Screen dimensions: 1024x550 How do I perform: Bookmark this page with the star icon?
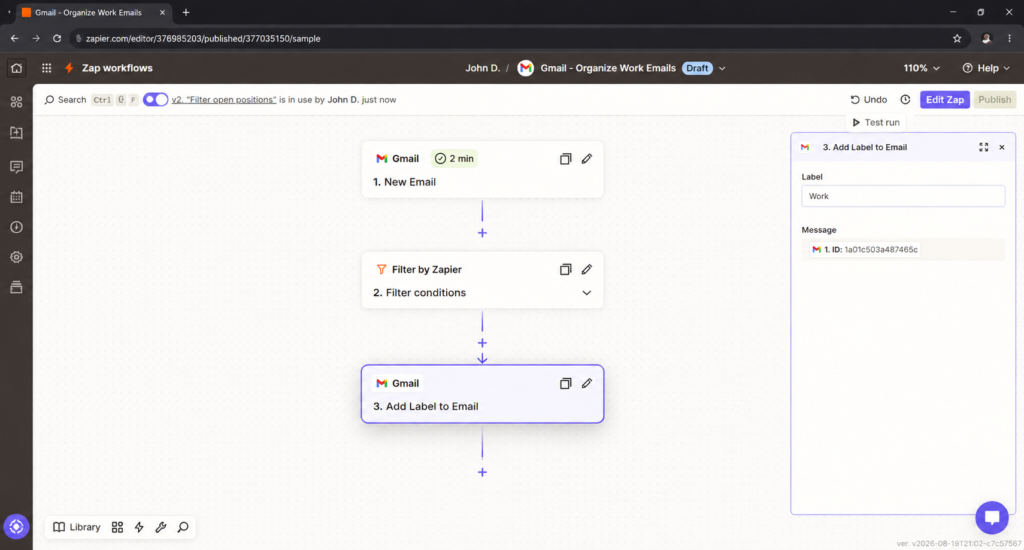(957, 39)
